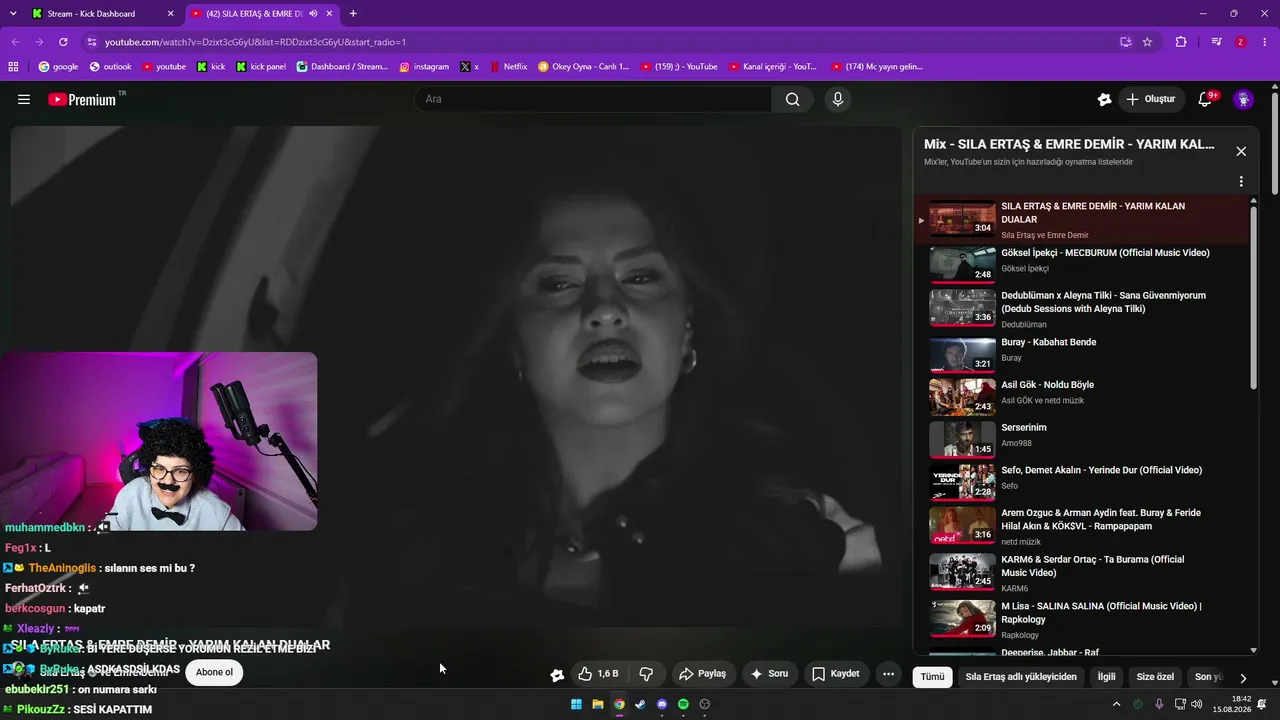The height and width of the screenshot is (720, 1280).
Task: Focus the YouTube Ara search box
Action: click(x=593, y=99)
